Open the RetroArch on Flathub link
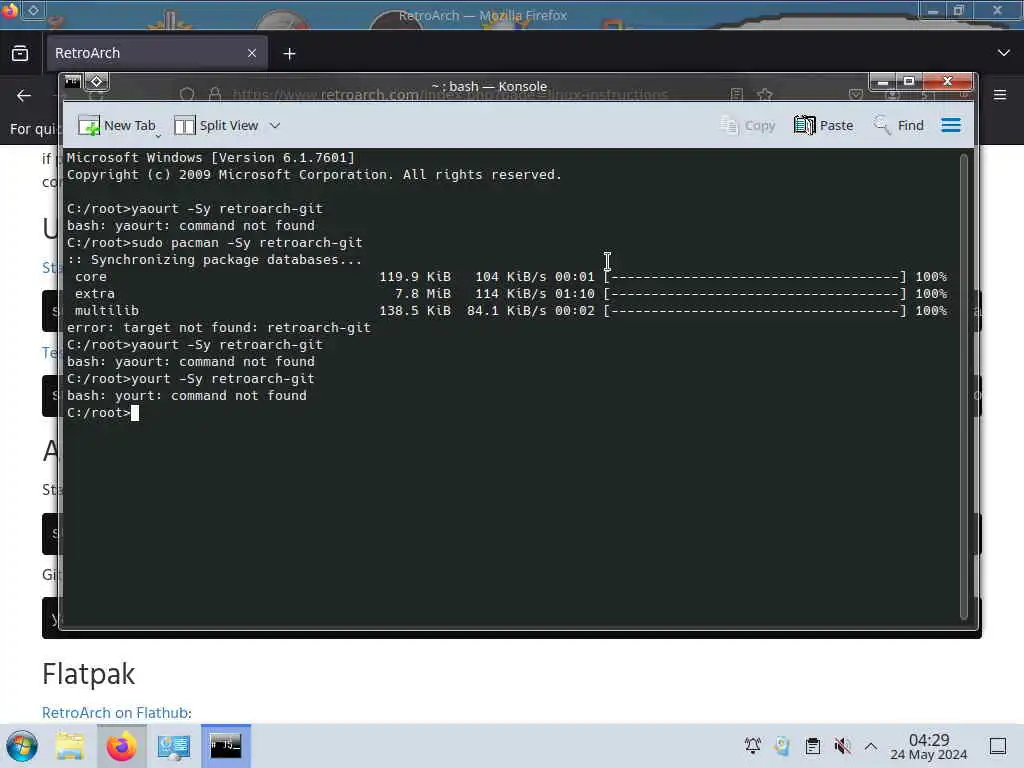 pos(116,712)
